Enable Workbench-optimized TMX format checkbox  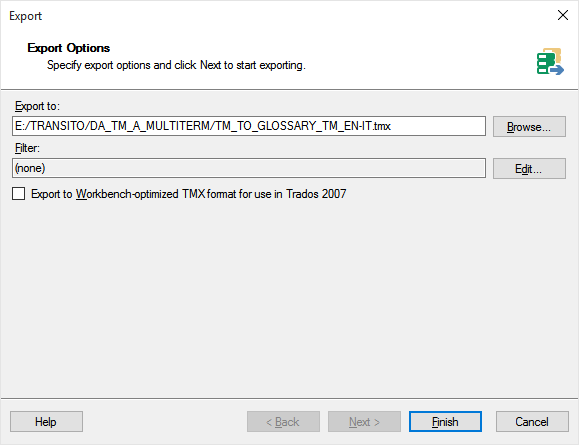[18, 194]
